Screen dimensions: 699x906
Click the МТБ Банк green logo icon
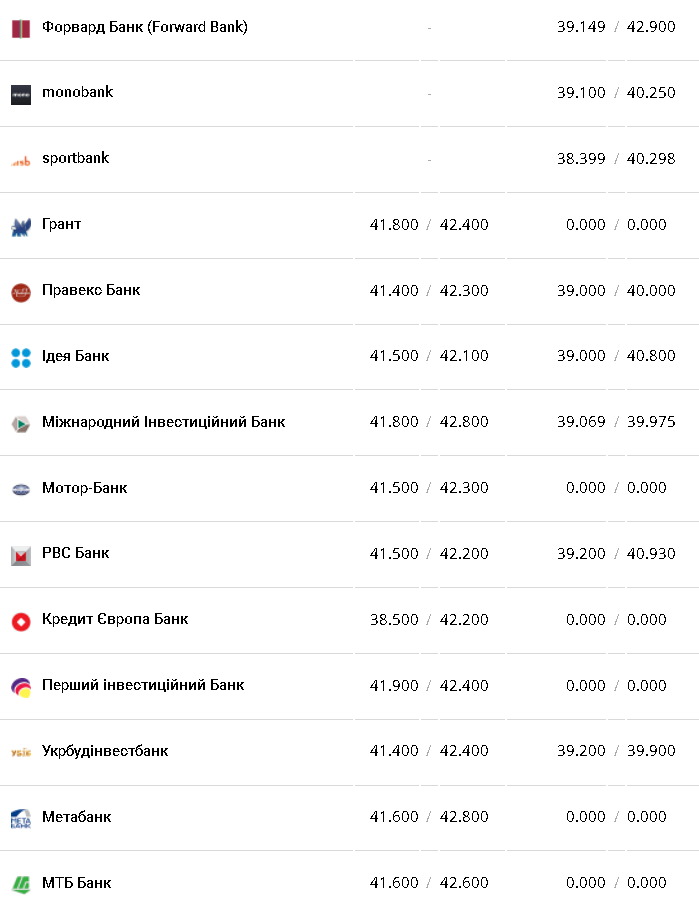pyautogui.click(x=21, y=884)
